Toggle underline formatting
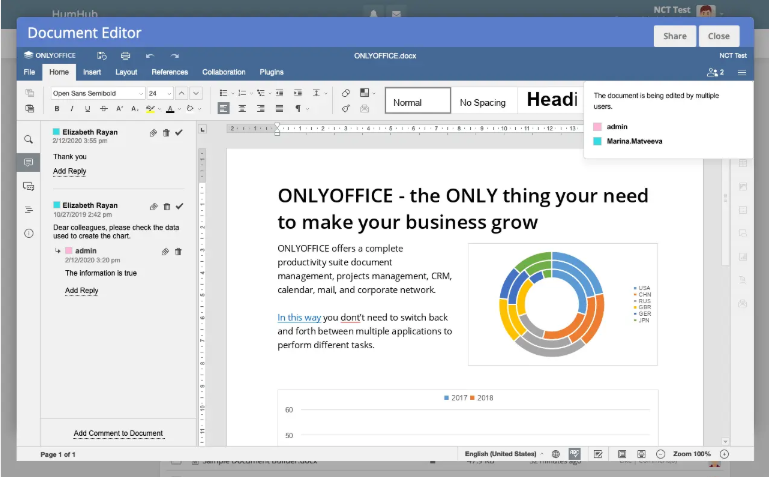The image size is (769, 477). pyautogui.click(x=87, y=108)
